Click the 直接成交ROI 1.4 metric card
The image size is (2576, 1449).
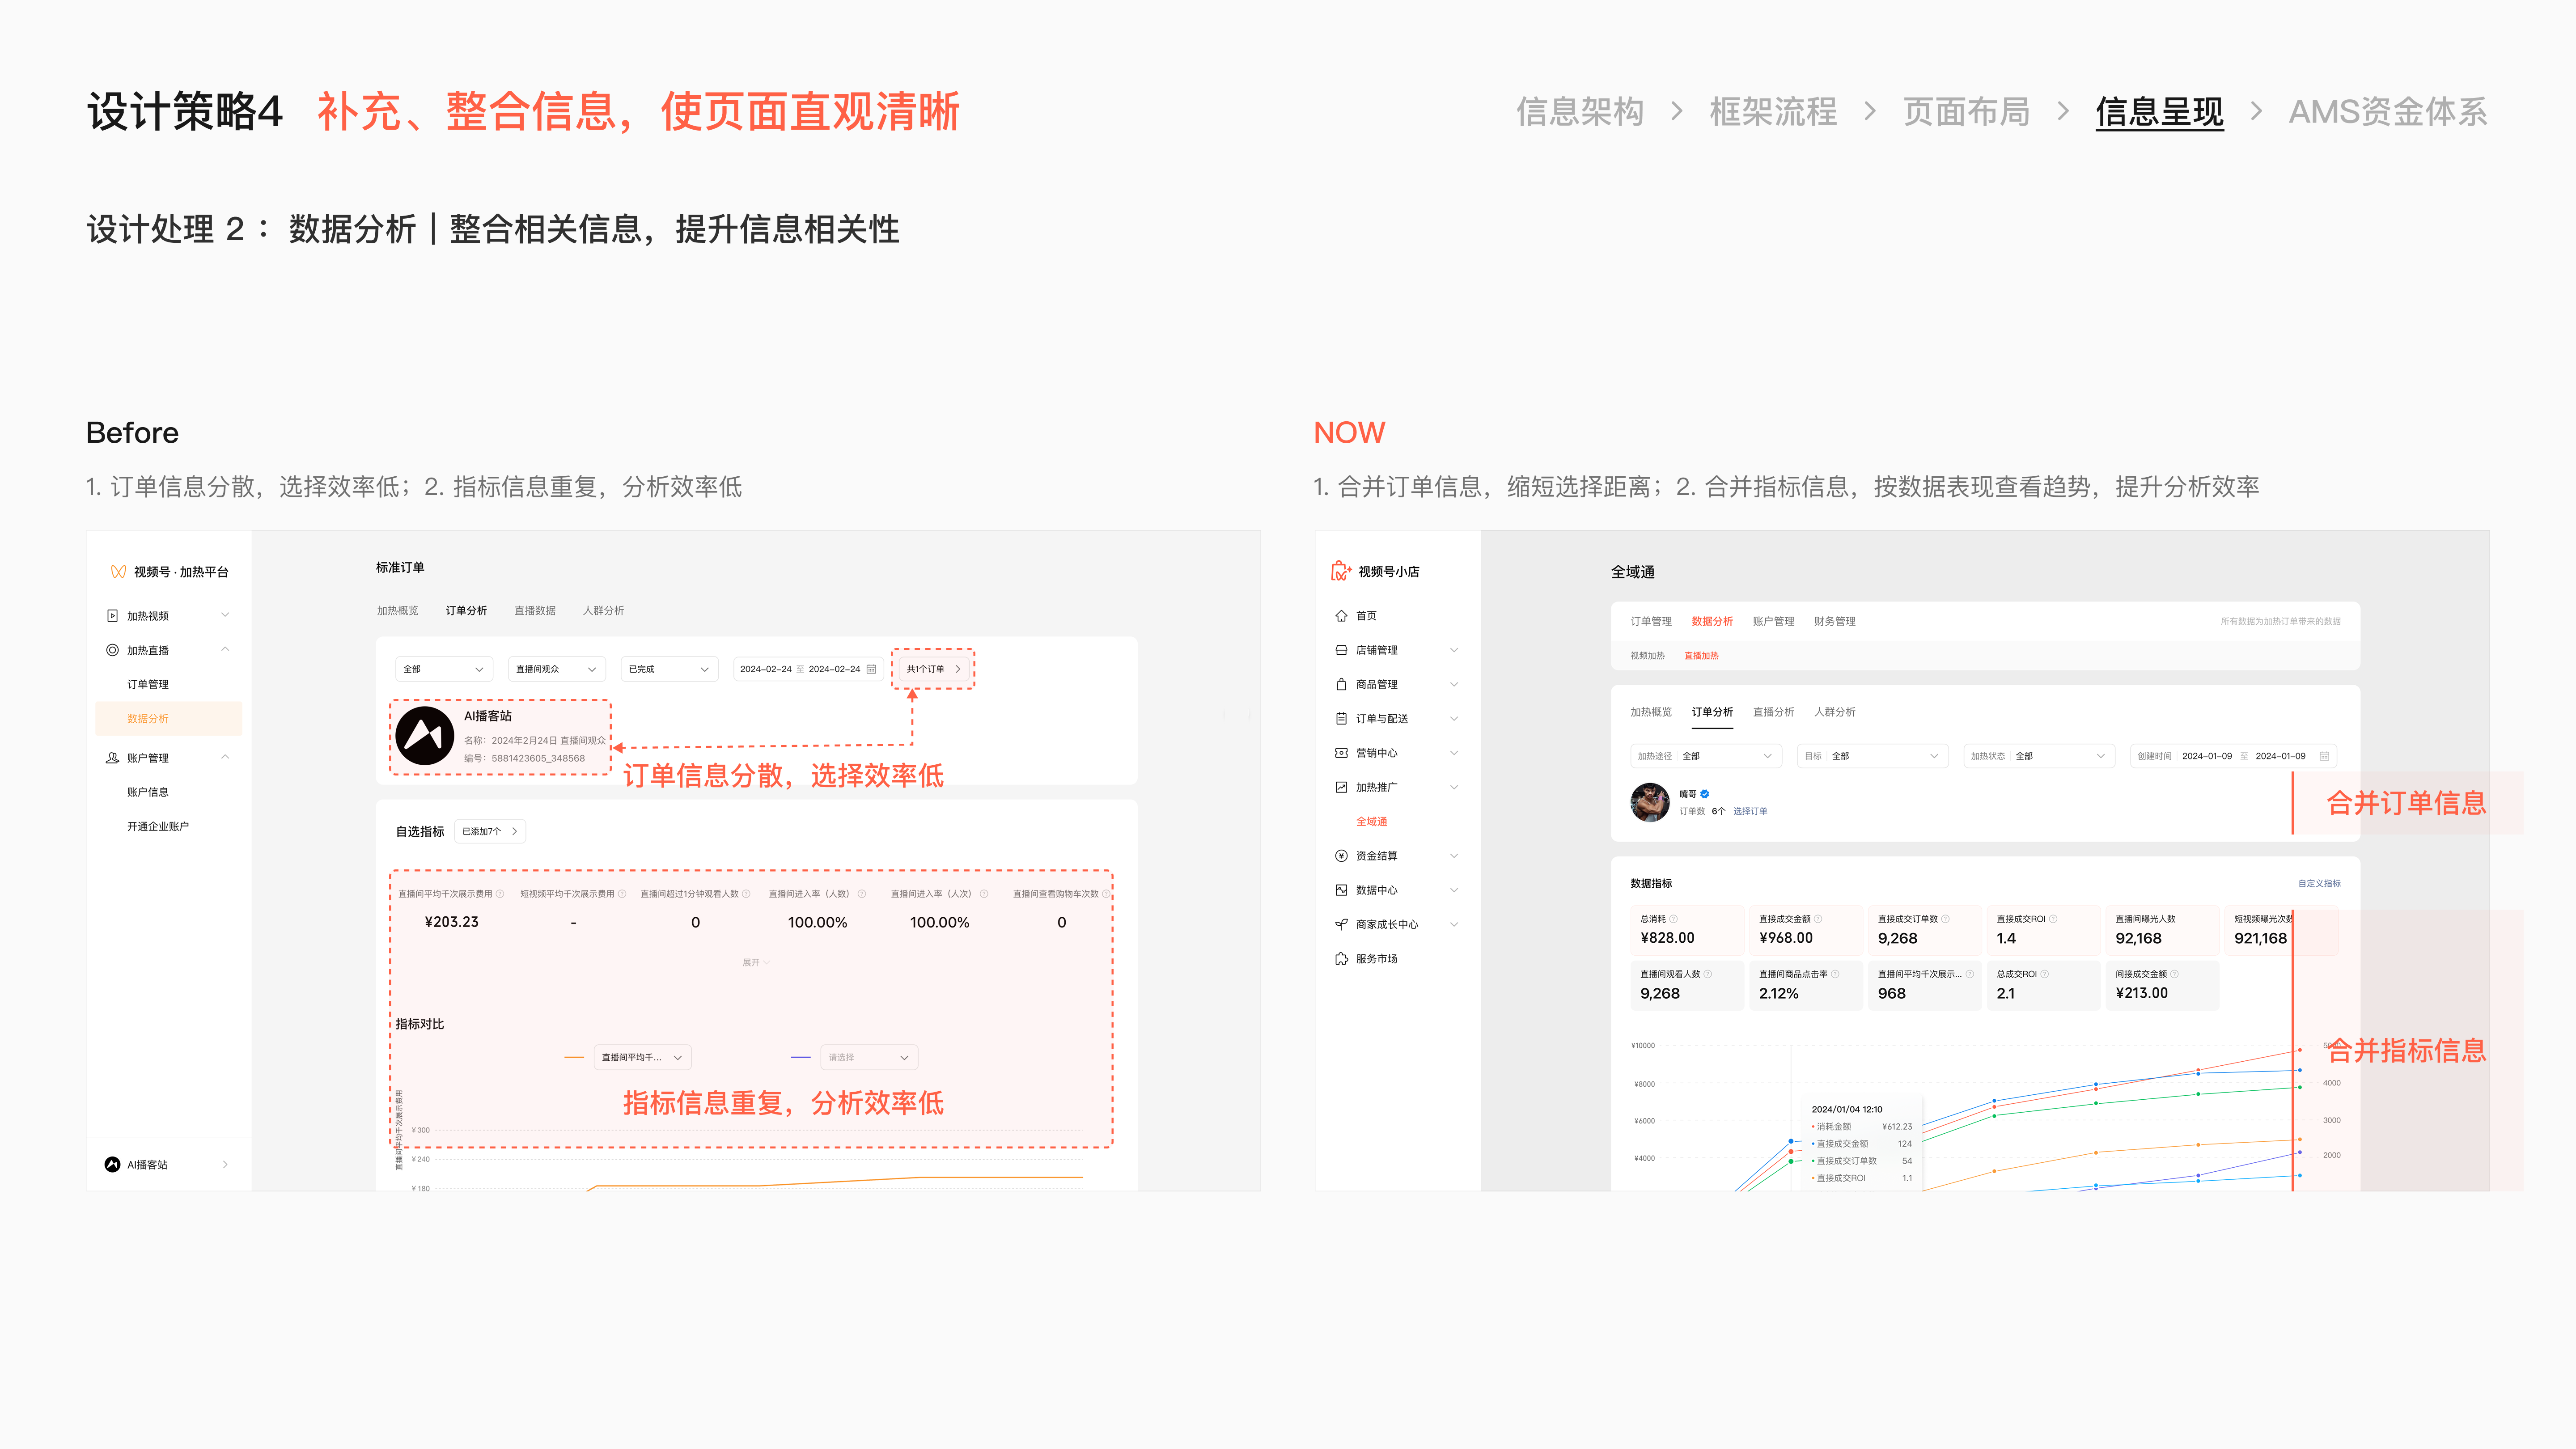point(2043,930)
